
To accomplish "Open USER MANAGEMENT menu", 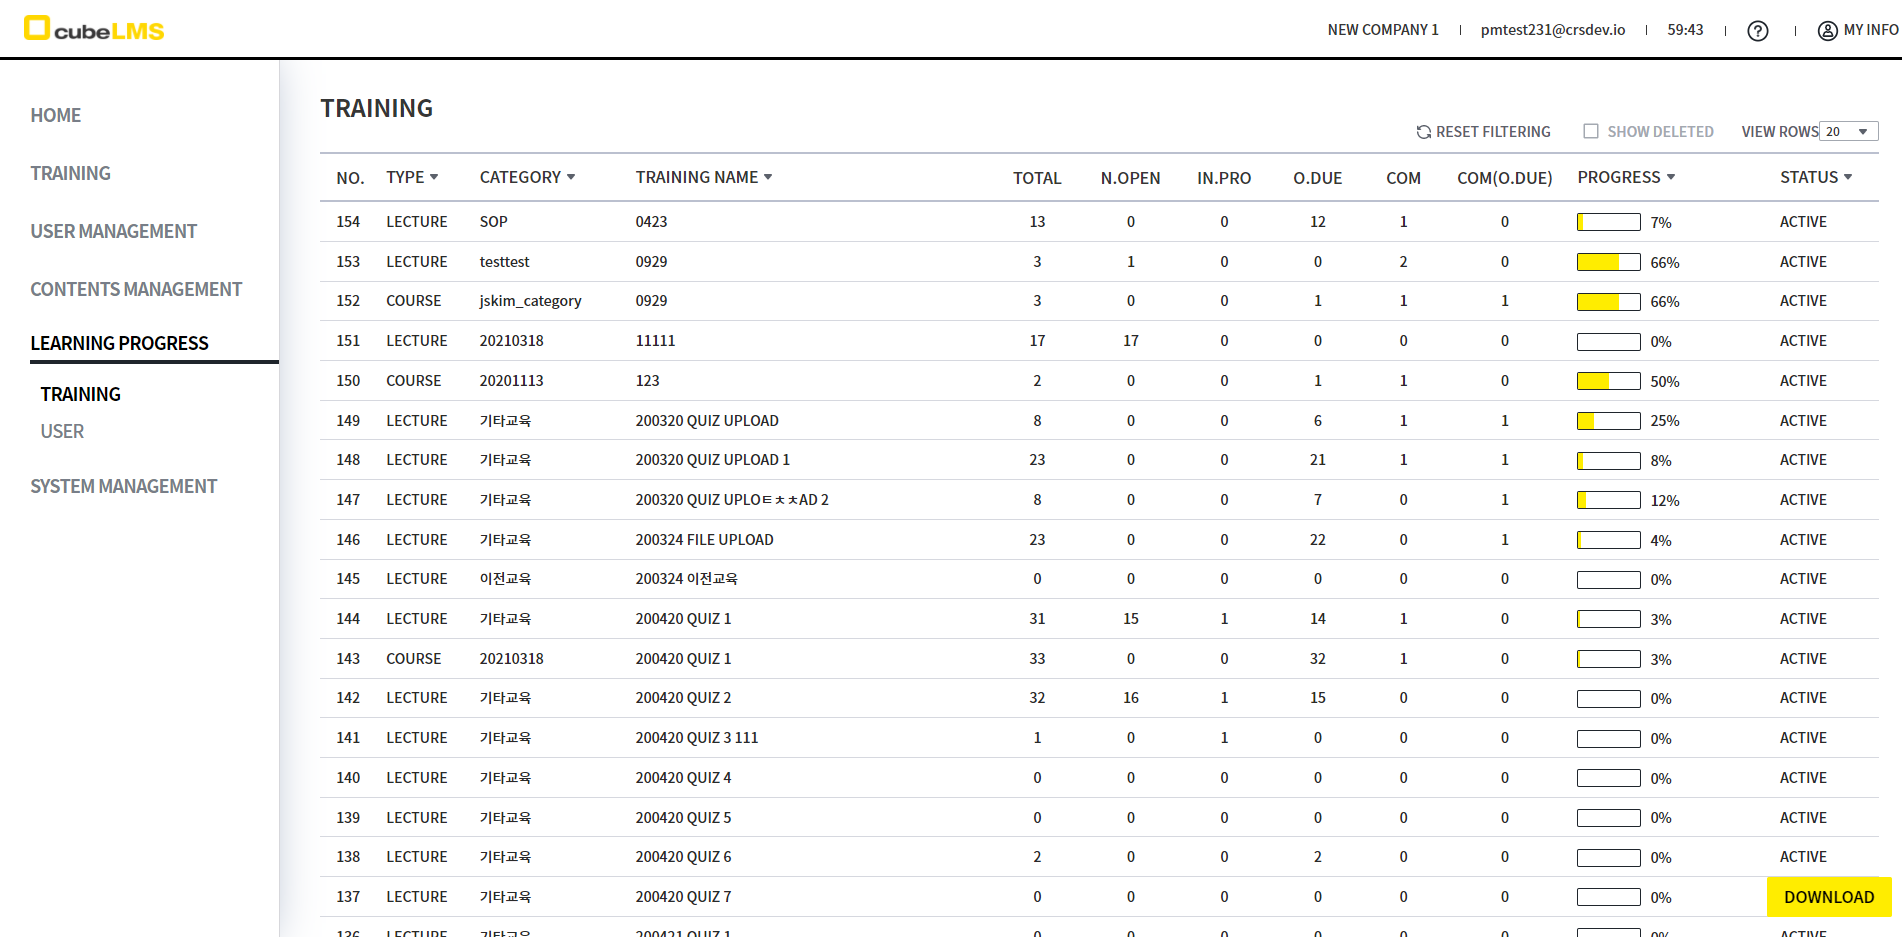I will (113, 231).
